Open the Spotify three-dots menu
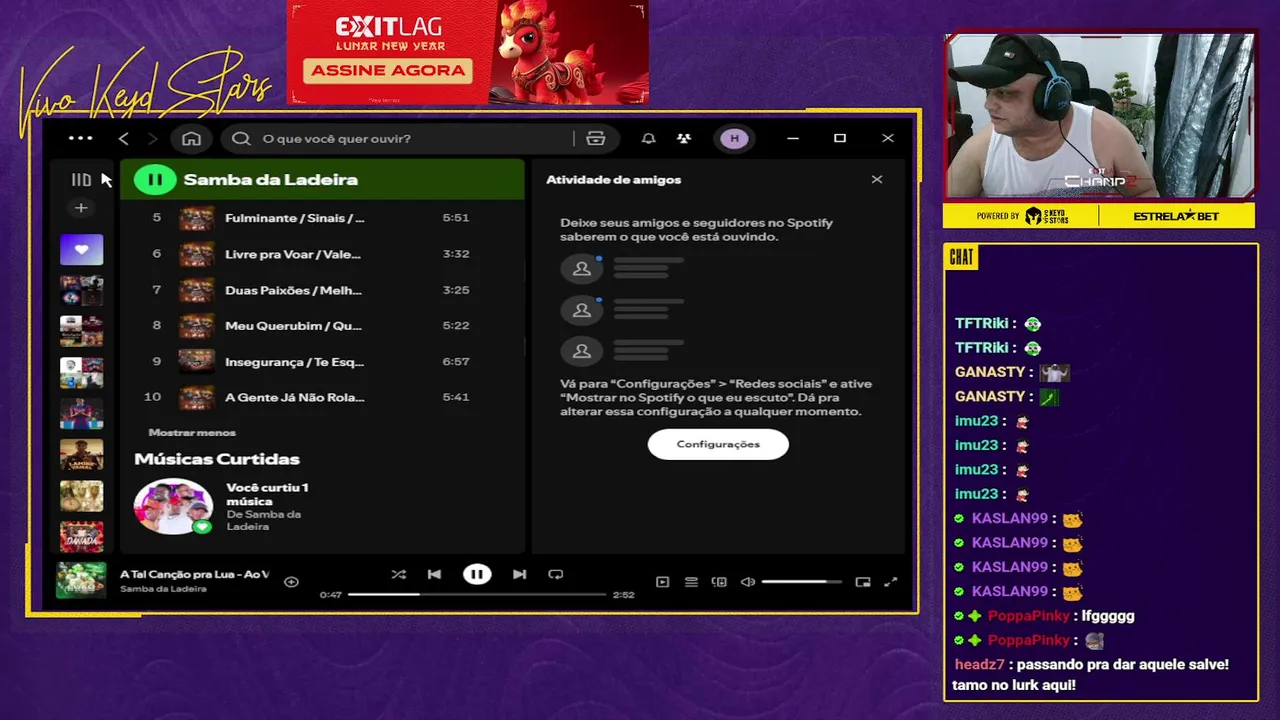Screen dimensions: 1280x720 point(81,138)
